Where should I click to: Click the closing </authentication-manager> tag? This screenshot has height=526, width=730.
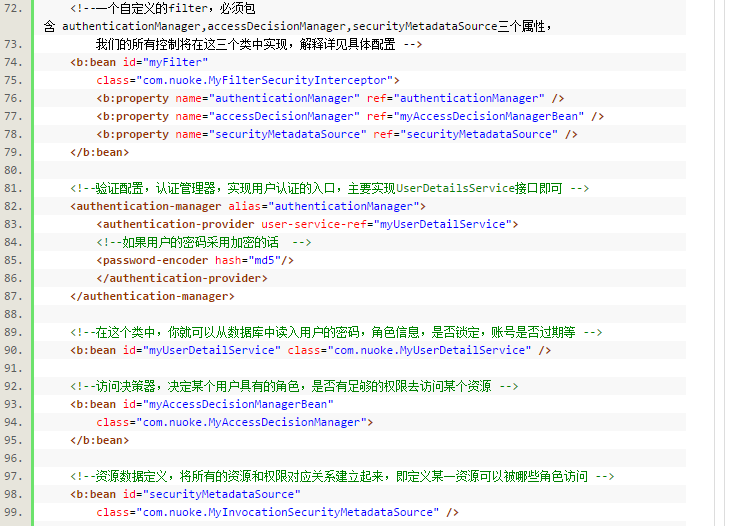click(x=152, y=296)
